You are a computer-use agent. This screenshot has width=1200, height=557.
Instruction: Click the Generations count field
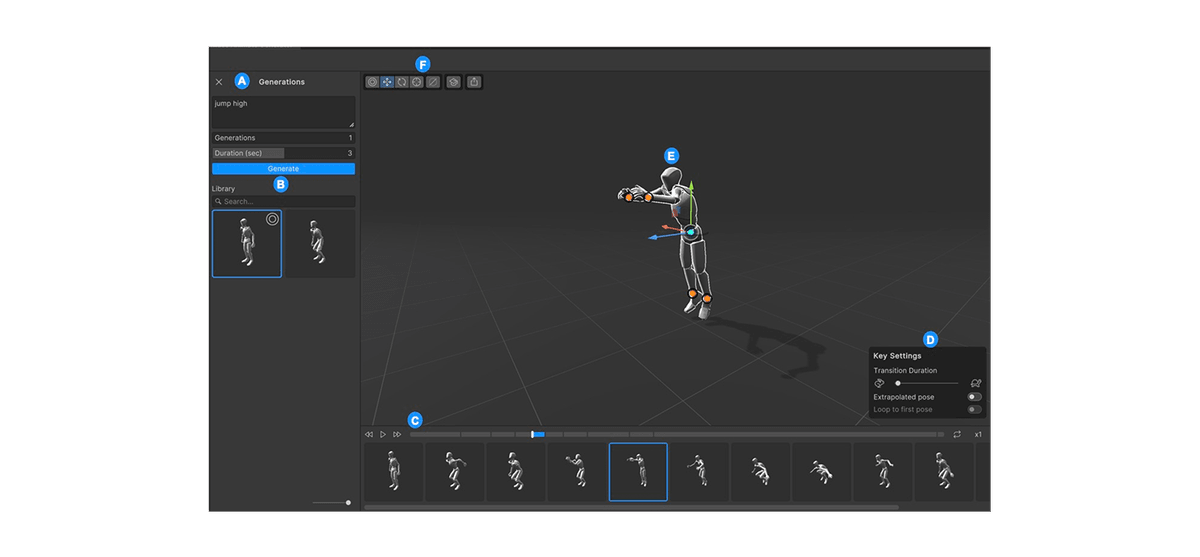pos(283,138)
